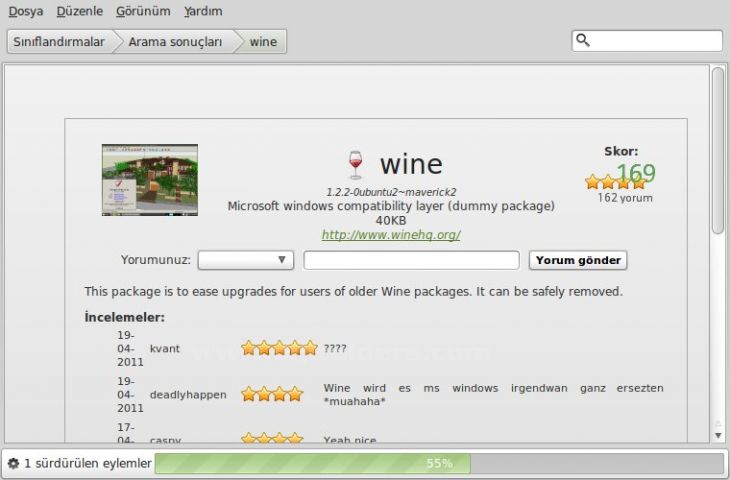The height and width of the screenshot is (480, 730).
Task: Click the wine glass application icon
Action: (354, 165)
